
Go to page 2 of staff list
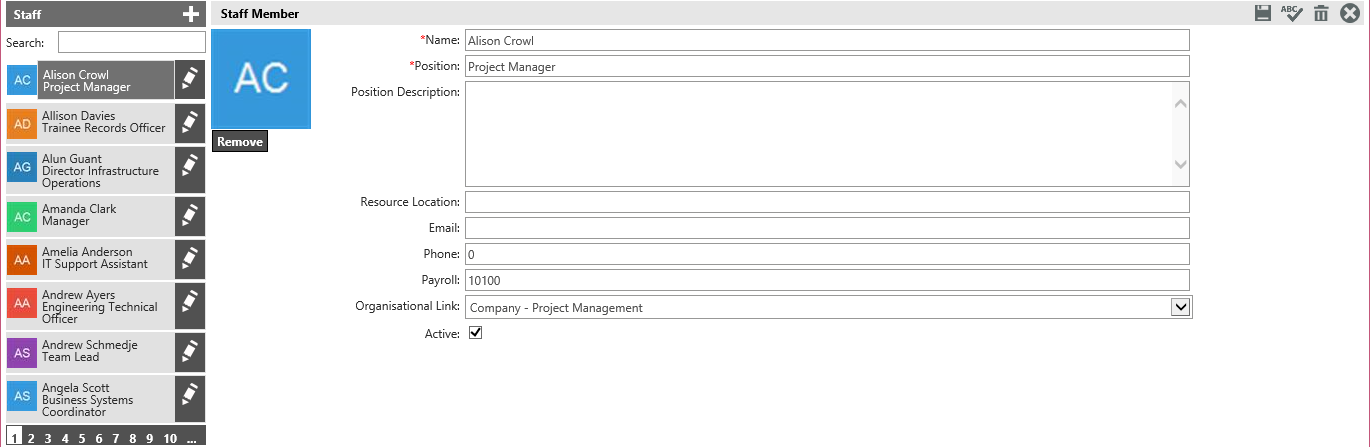pyautogui.click(x=31, y=438)
